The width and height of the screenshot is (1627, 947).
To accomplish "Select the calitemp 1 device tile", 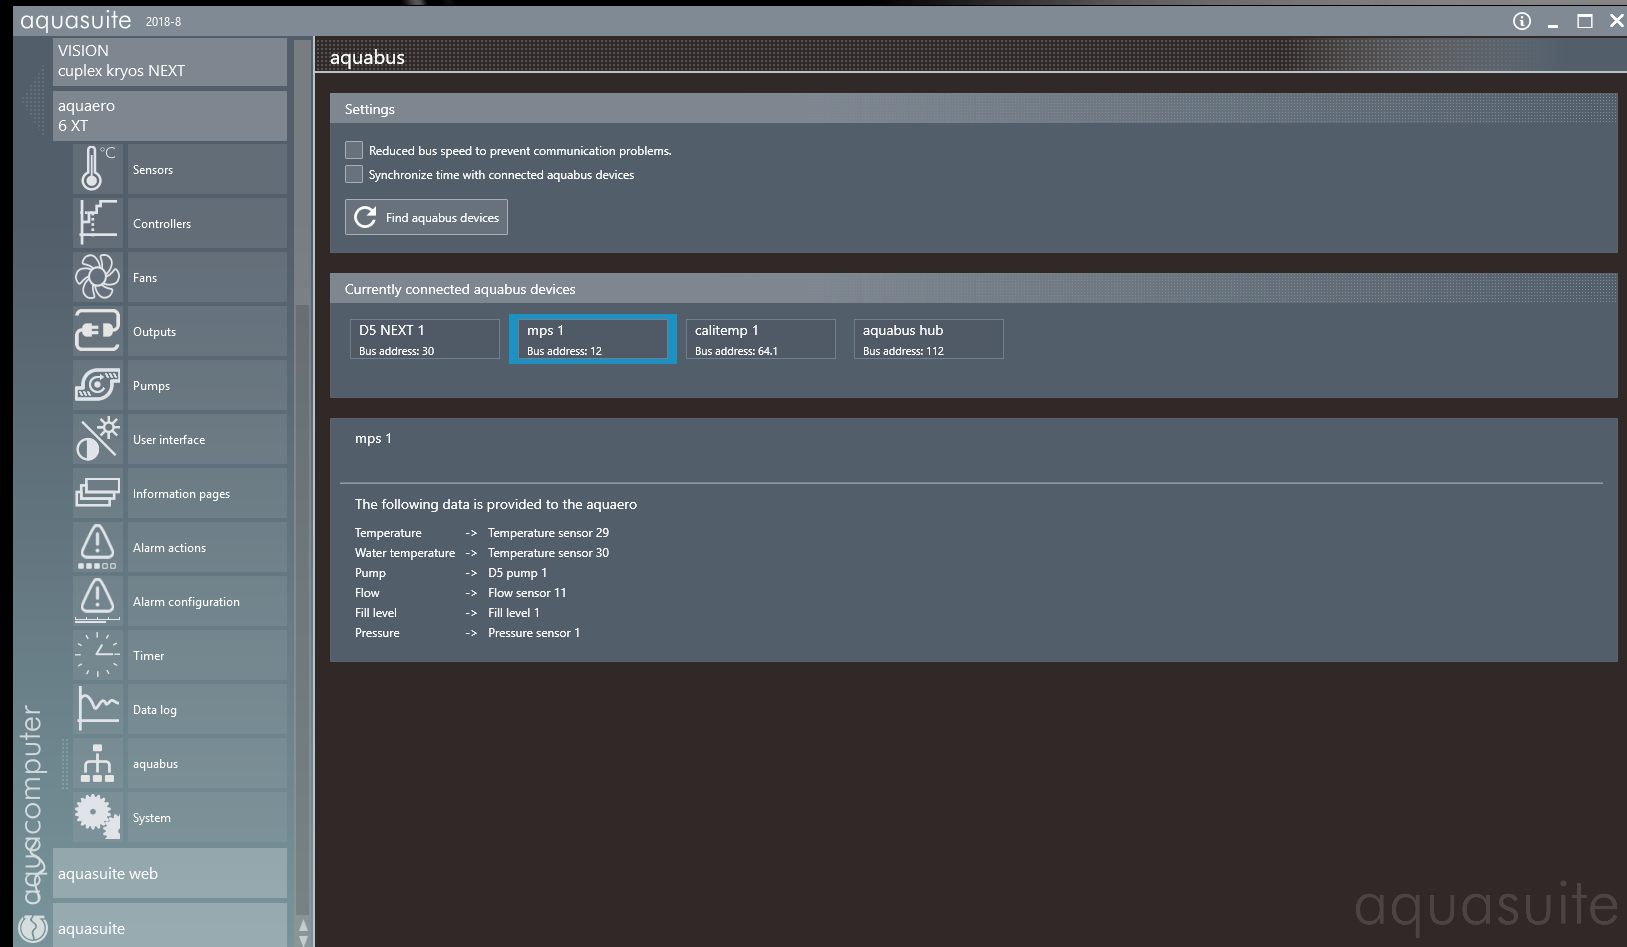I will (x=760, y=339).
